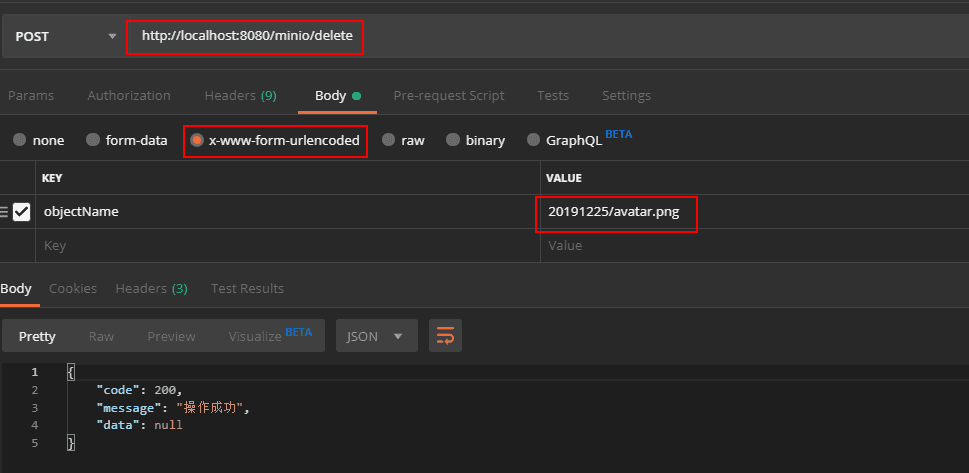
Task: Click the KEY column header
Action: (x=52, y=178)
